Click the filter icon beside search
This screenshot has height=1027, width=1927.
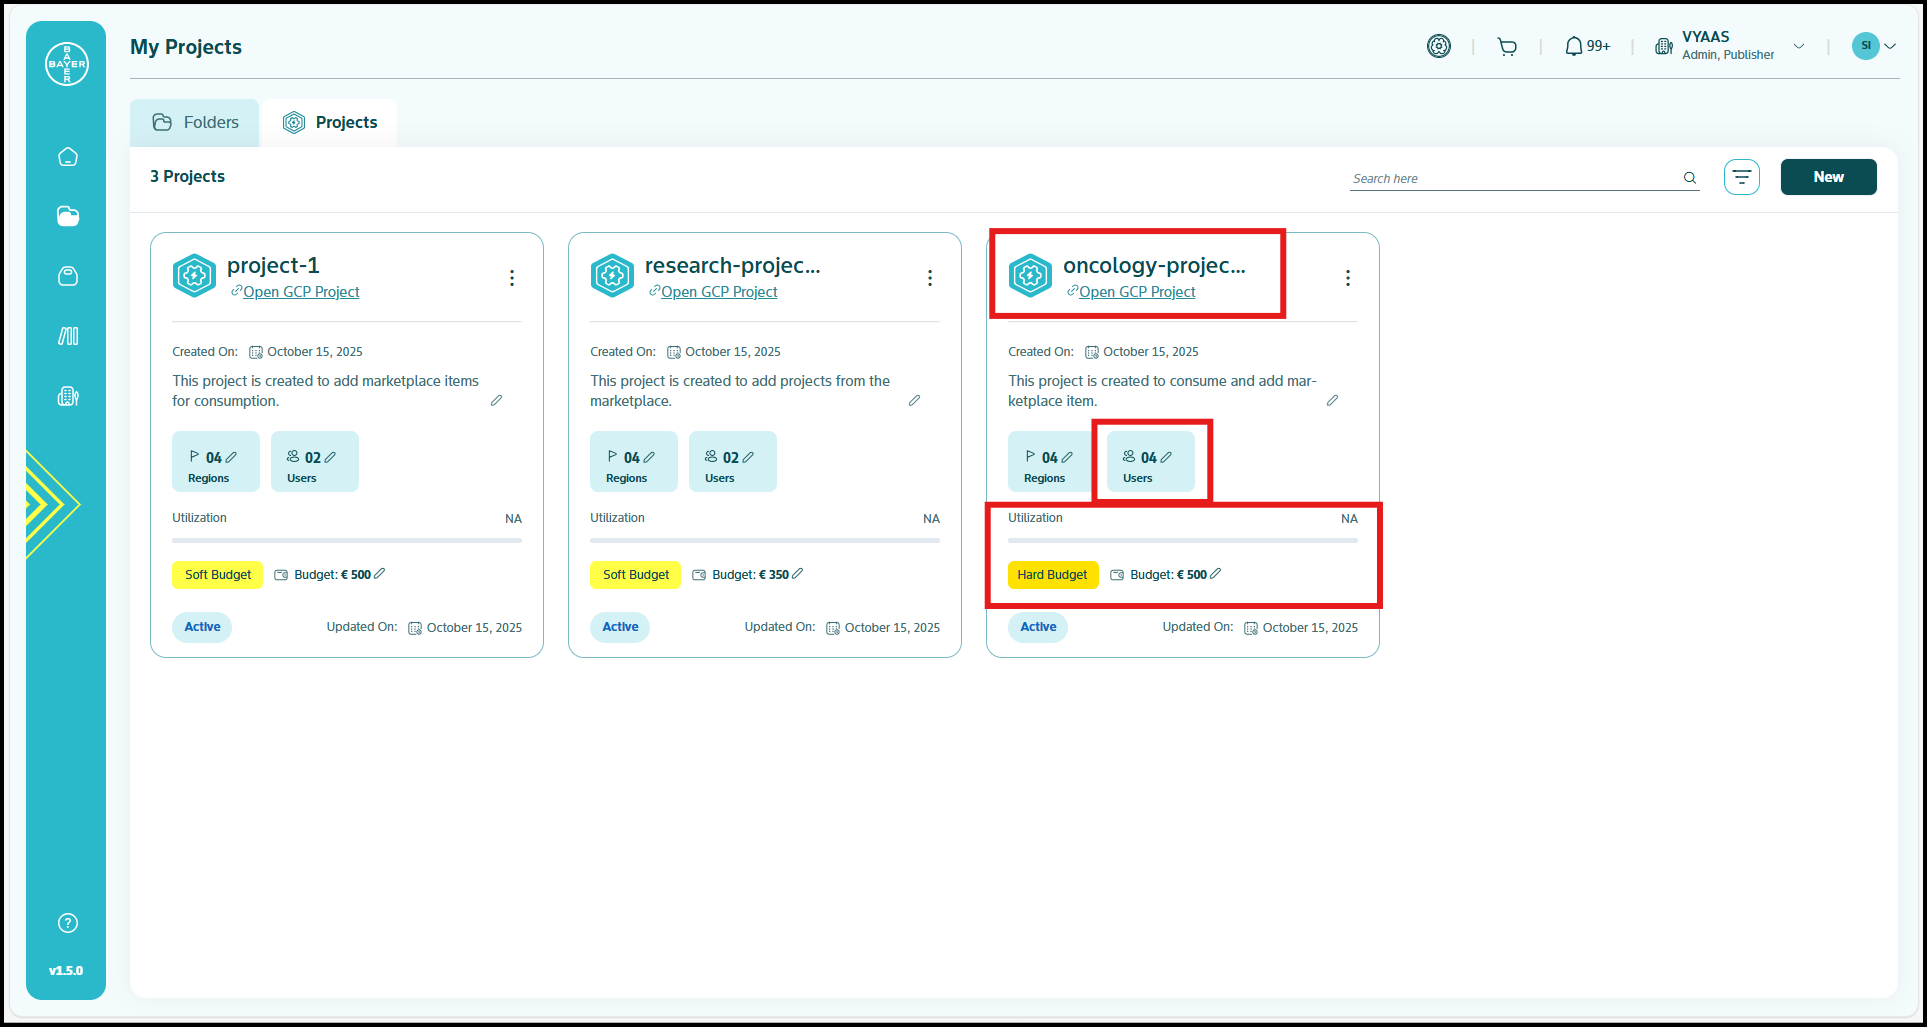tap(1741, 177)
